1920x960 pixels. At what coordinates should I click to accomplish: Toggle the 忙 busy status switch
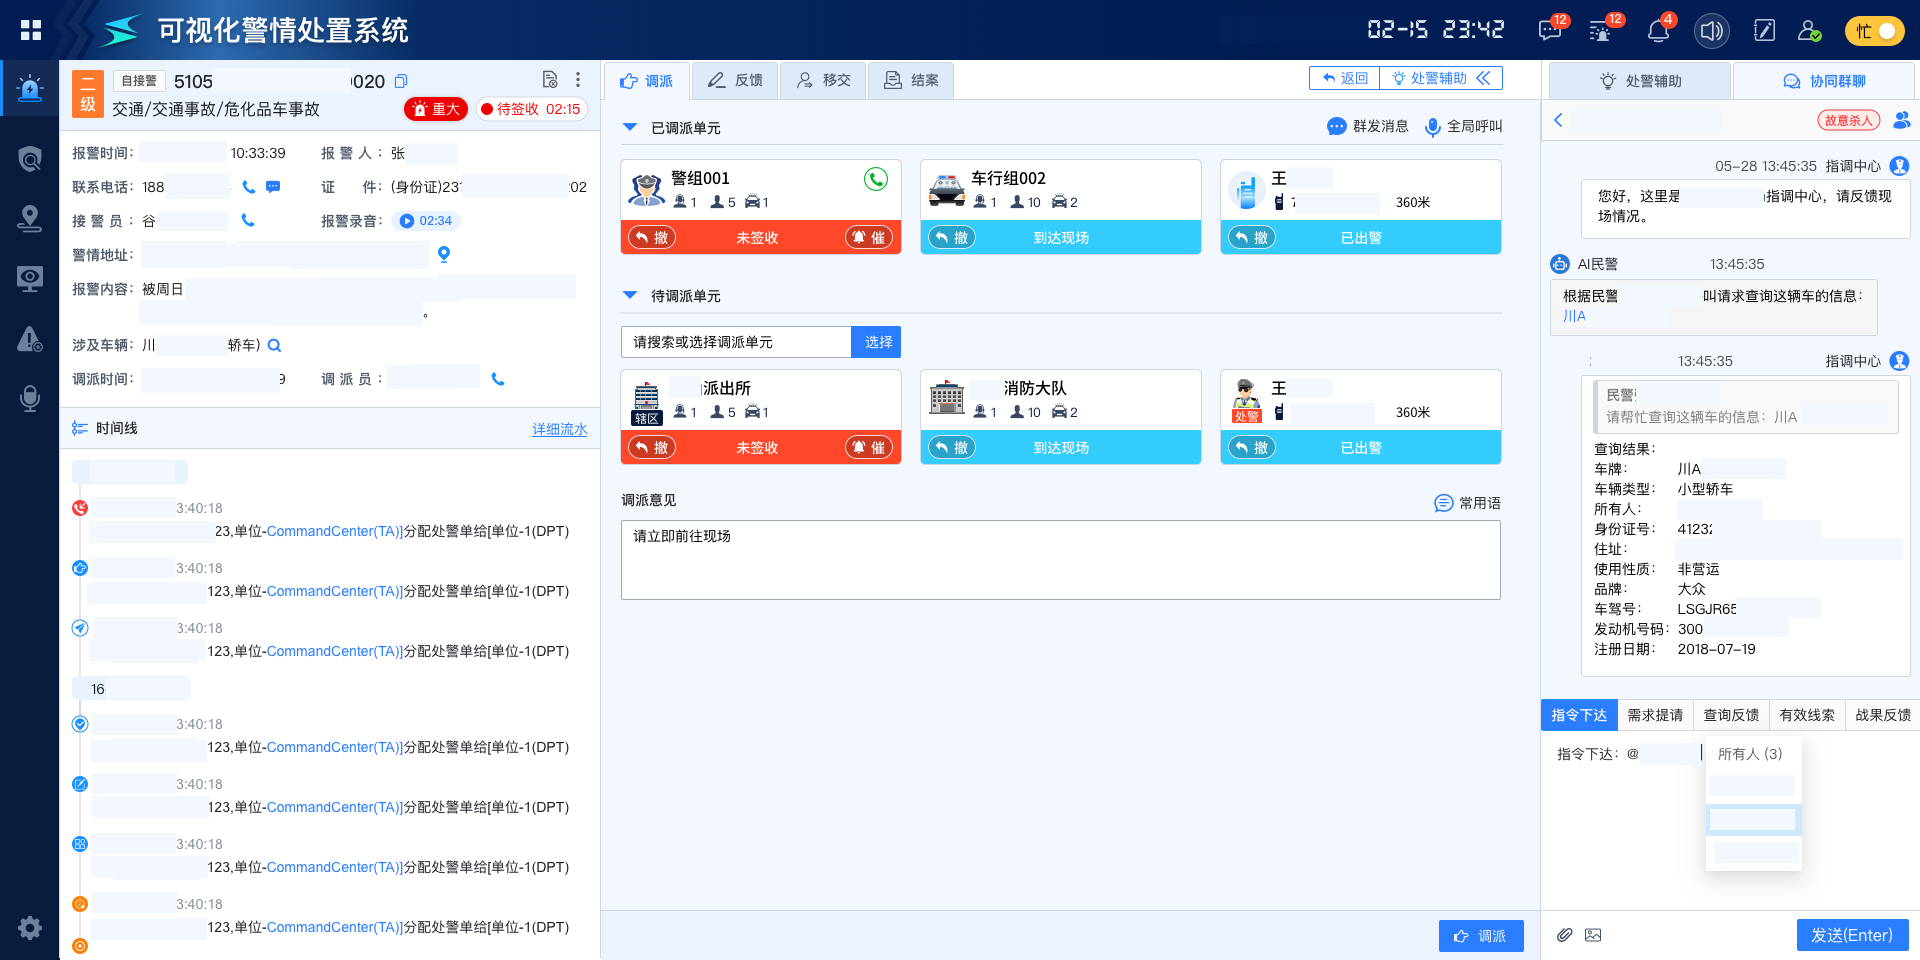[x=1874, y=31]
